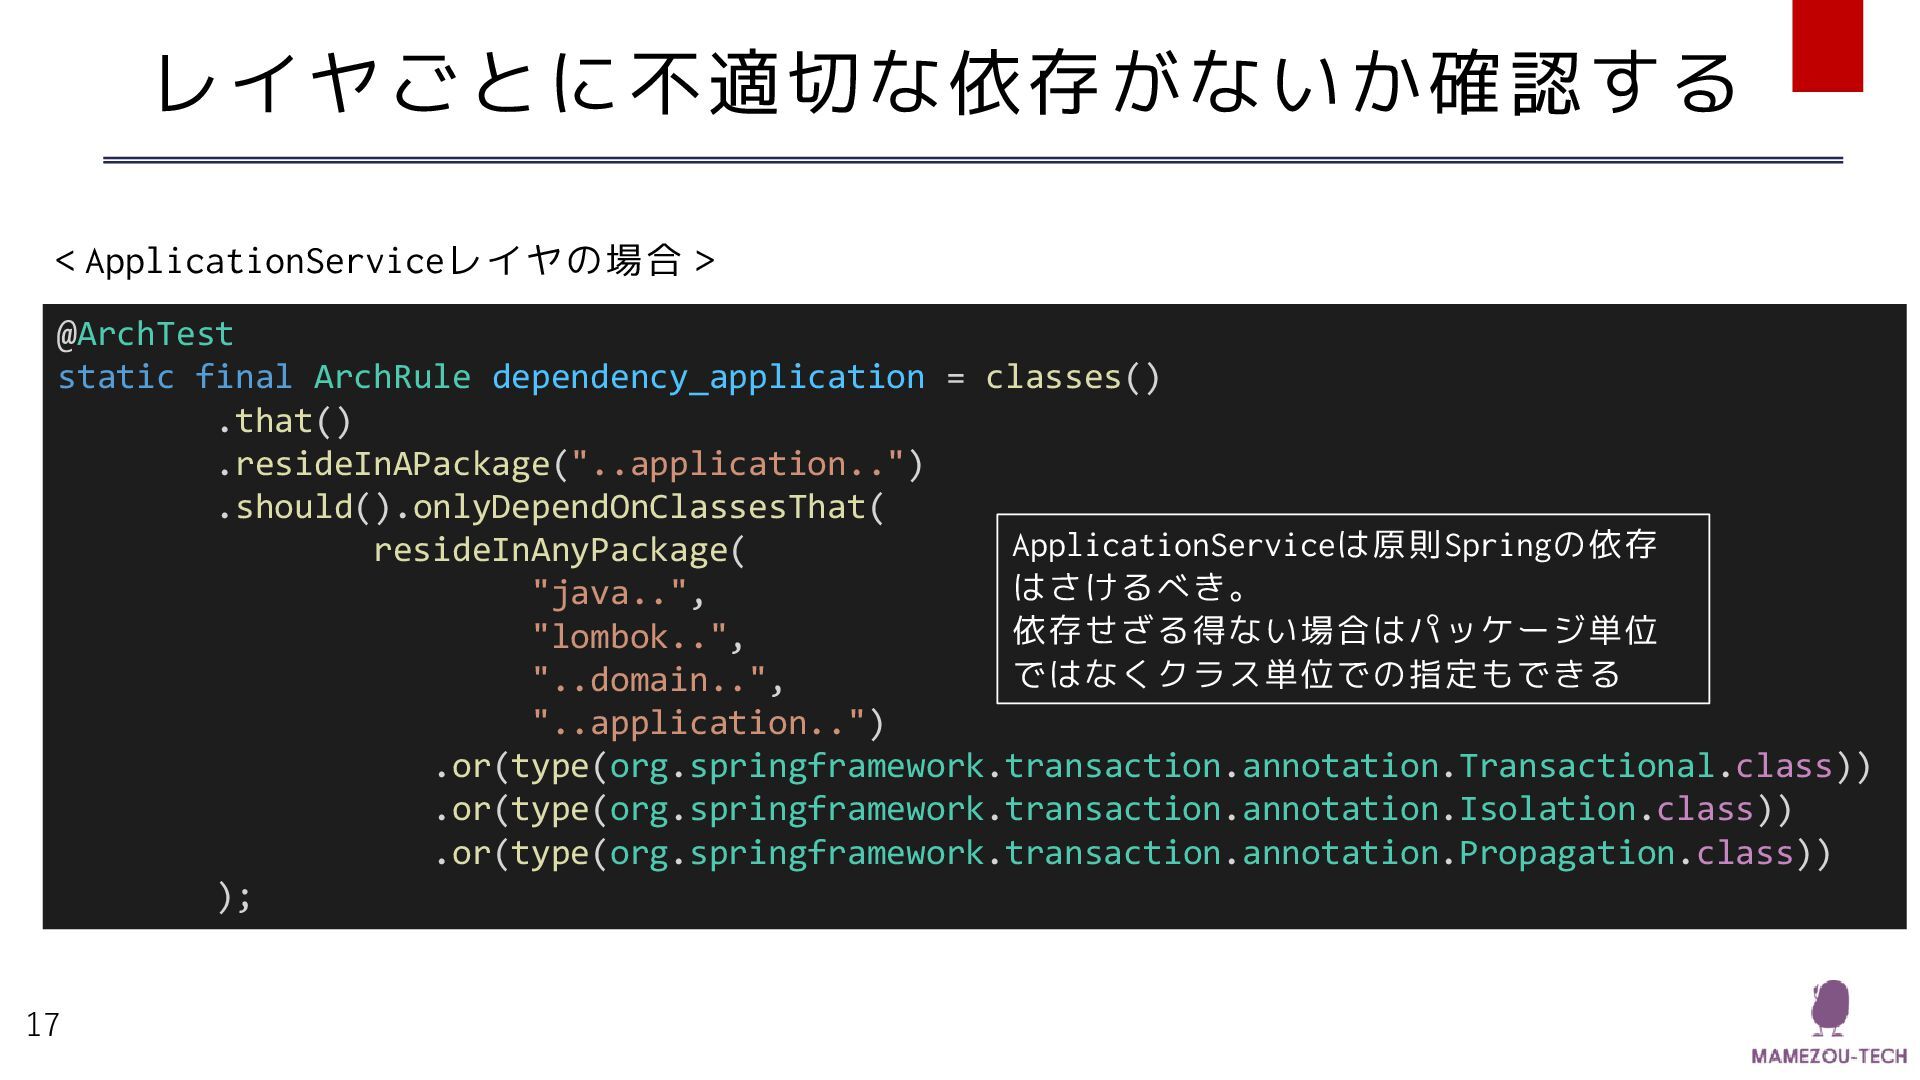The height and width of the screenshot is (1080, 1920).
Task: Click the dependency_application variable name
Action: coord(708,377)
